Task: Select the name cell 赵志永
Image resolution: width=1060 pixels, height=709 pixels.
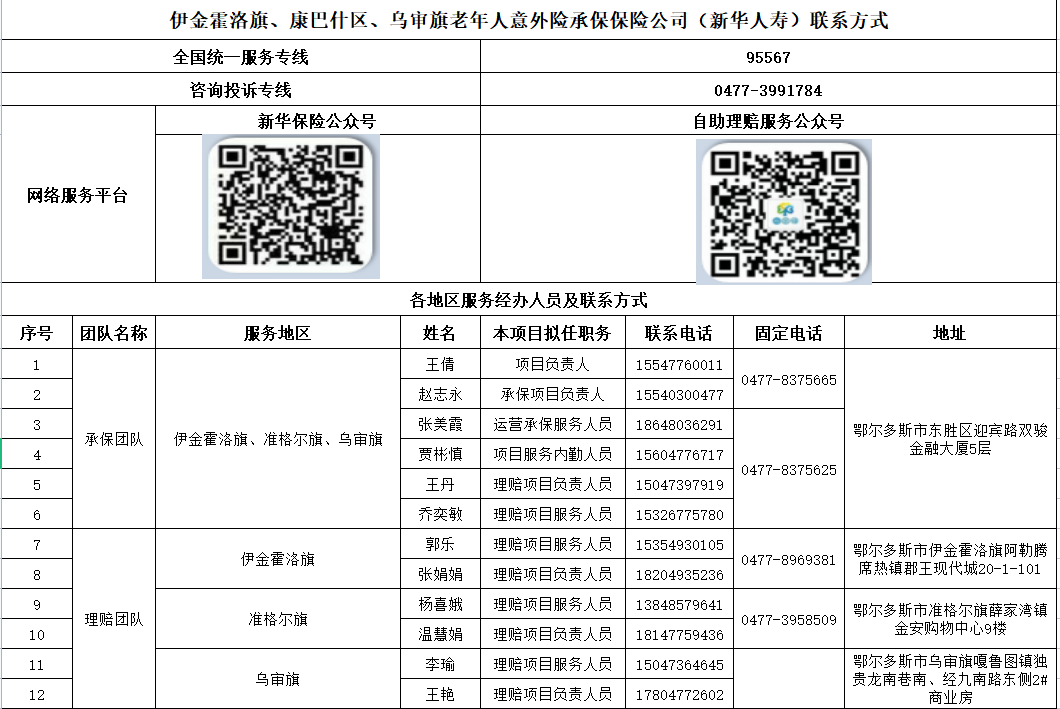Action: 440,394
